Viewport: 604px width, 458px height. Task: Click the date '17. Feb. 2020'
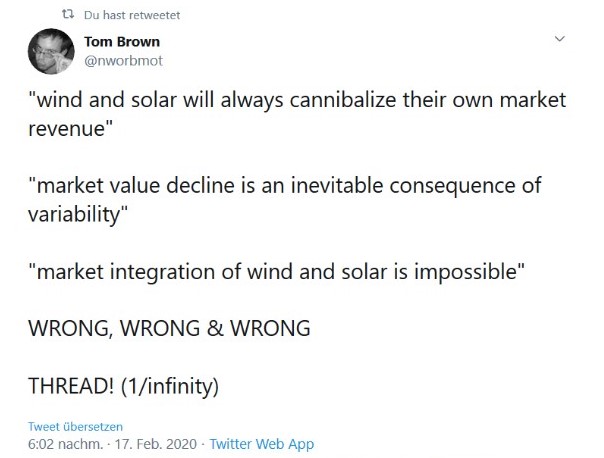(x=156, y=444)
